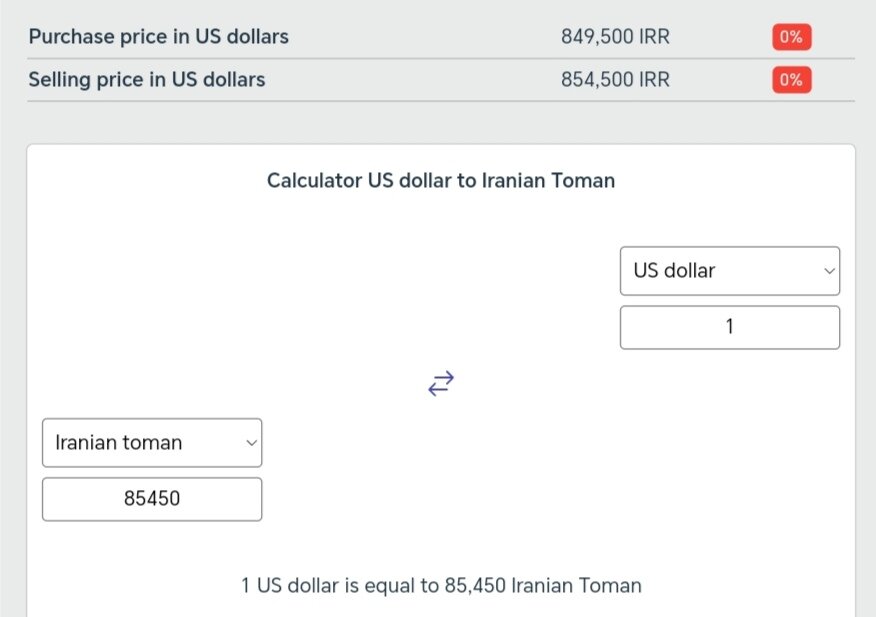
Task: Click the 849,500 IRR purchase value
Action: click(615, 37)
